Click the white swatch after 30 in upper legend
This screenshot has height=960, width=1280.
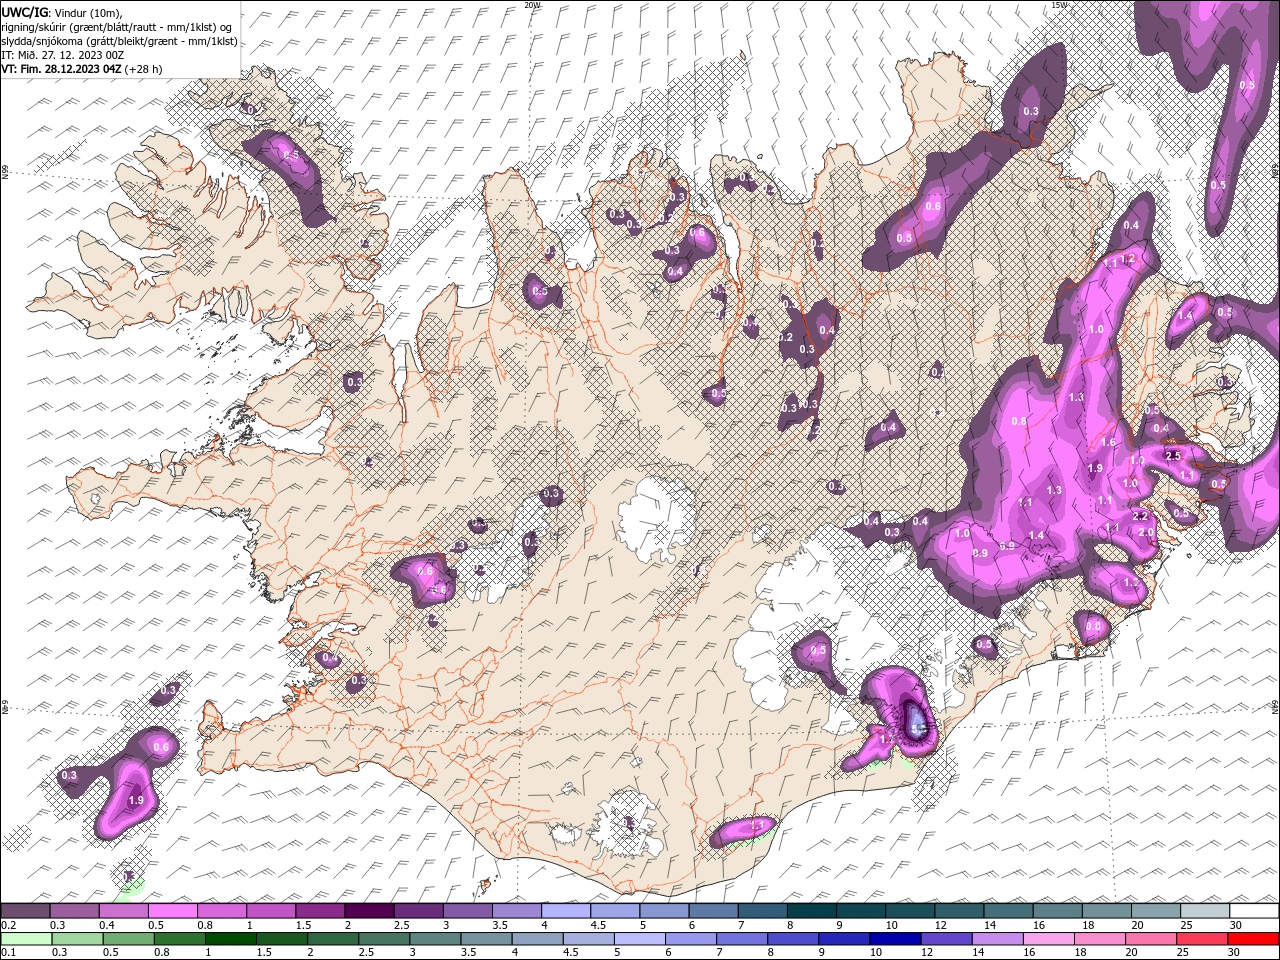pyautogui.click(x=1252, y=909)
